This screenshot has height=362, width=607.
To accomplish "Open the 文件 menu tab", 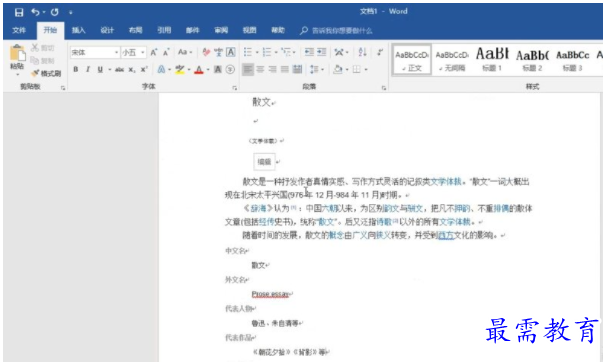I will (19, 30).
